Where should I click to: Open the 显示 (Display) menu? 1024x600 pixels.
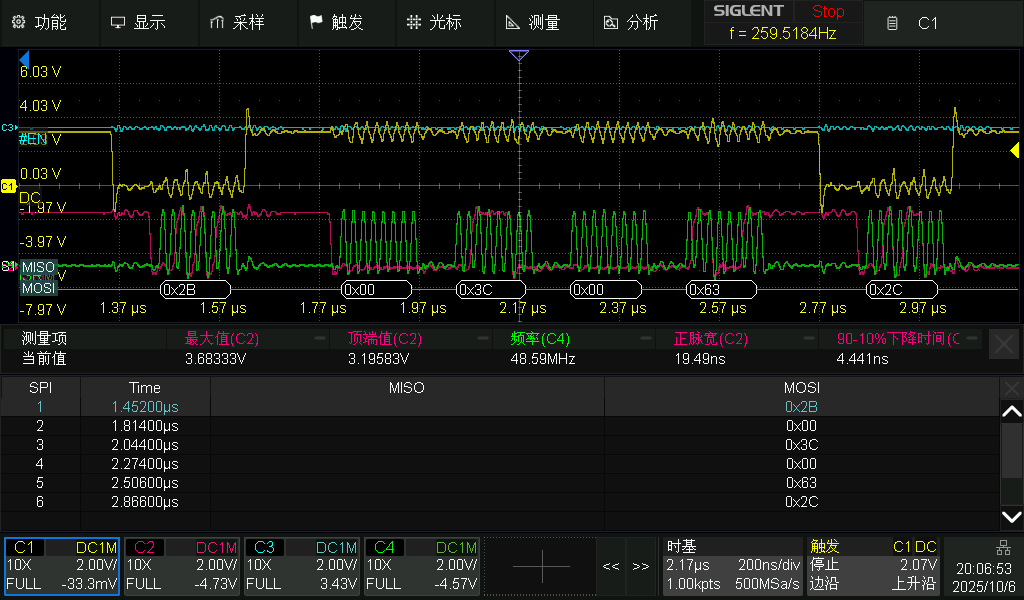click(138, 22)
